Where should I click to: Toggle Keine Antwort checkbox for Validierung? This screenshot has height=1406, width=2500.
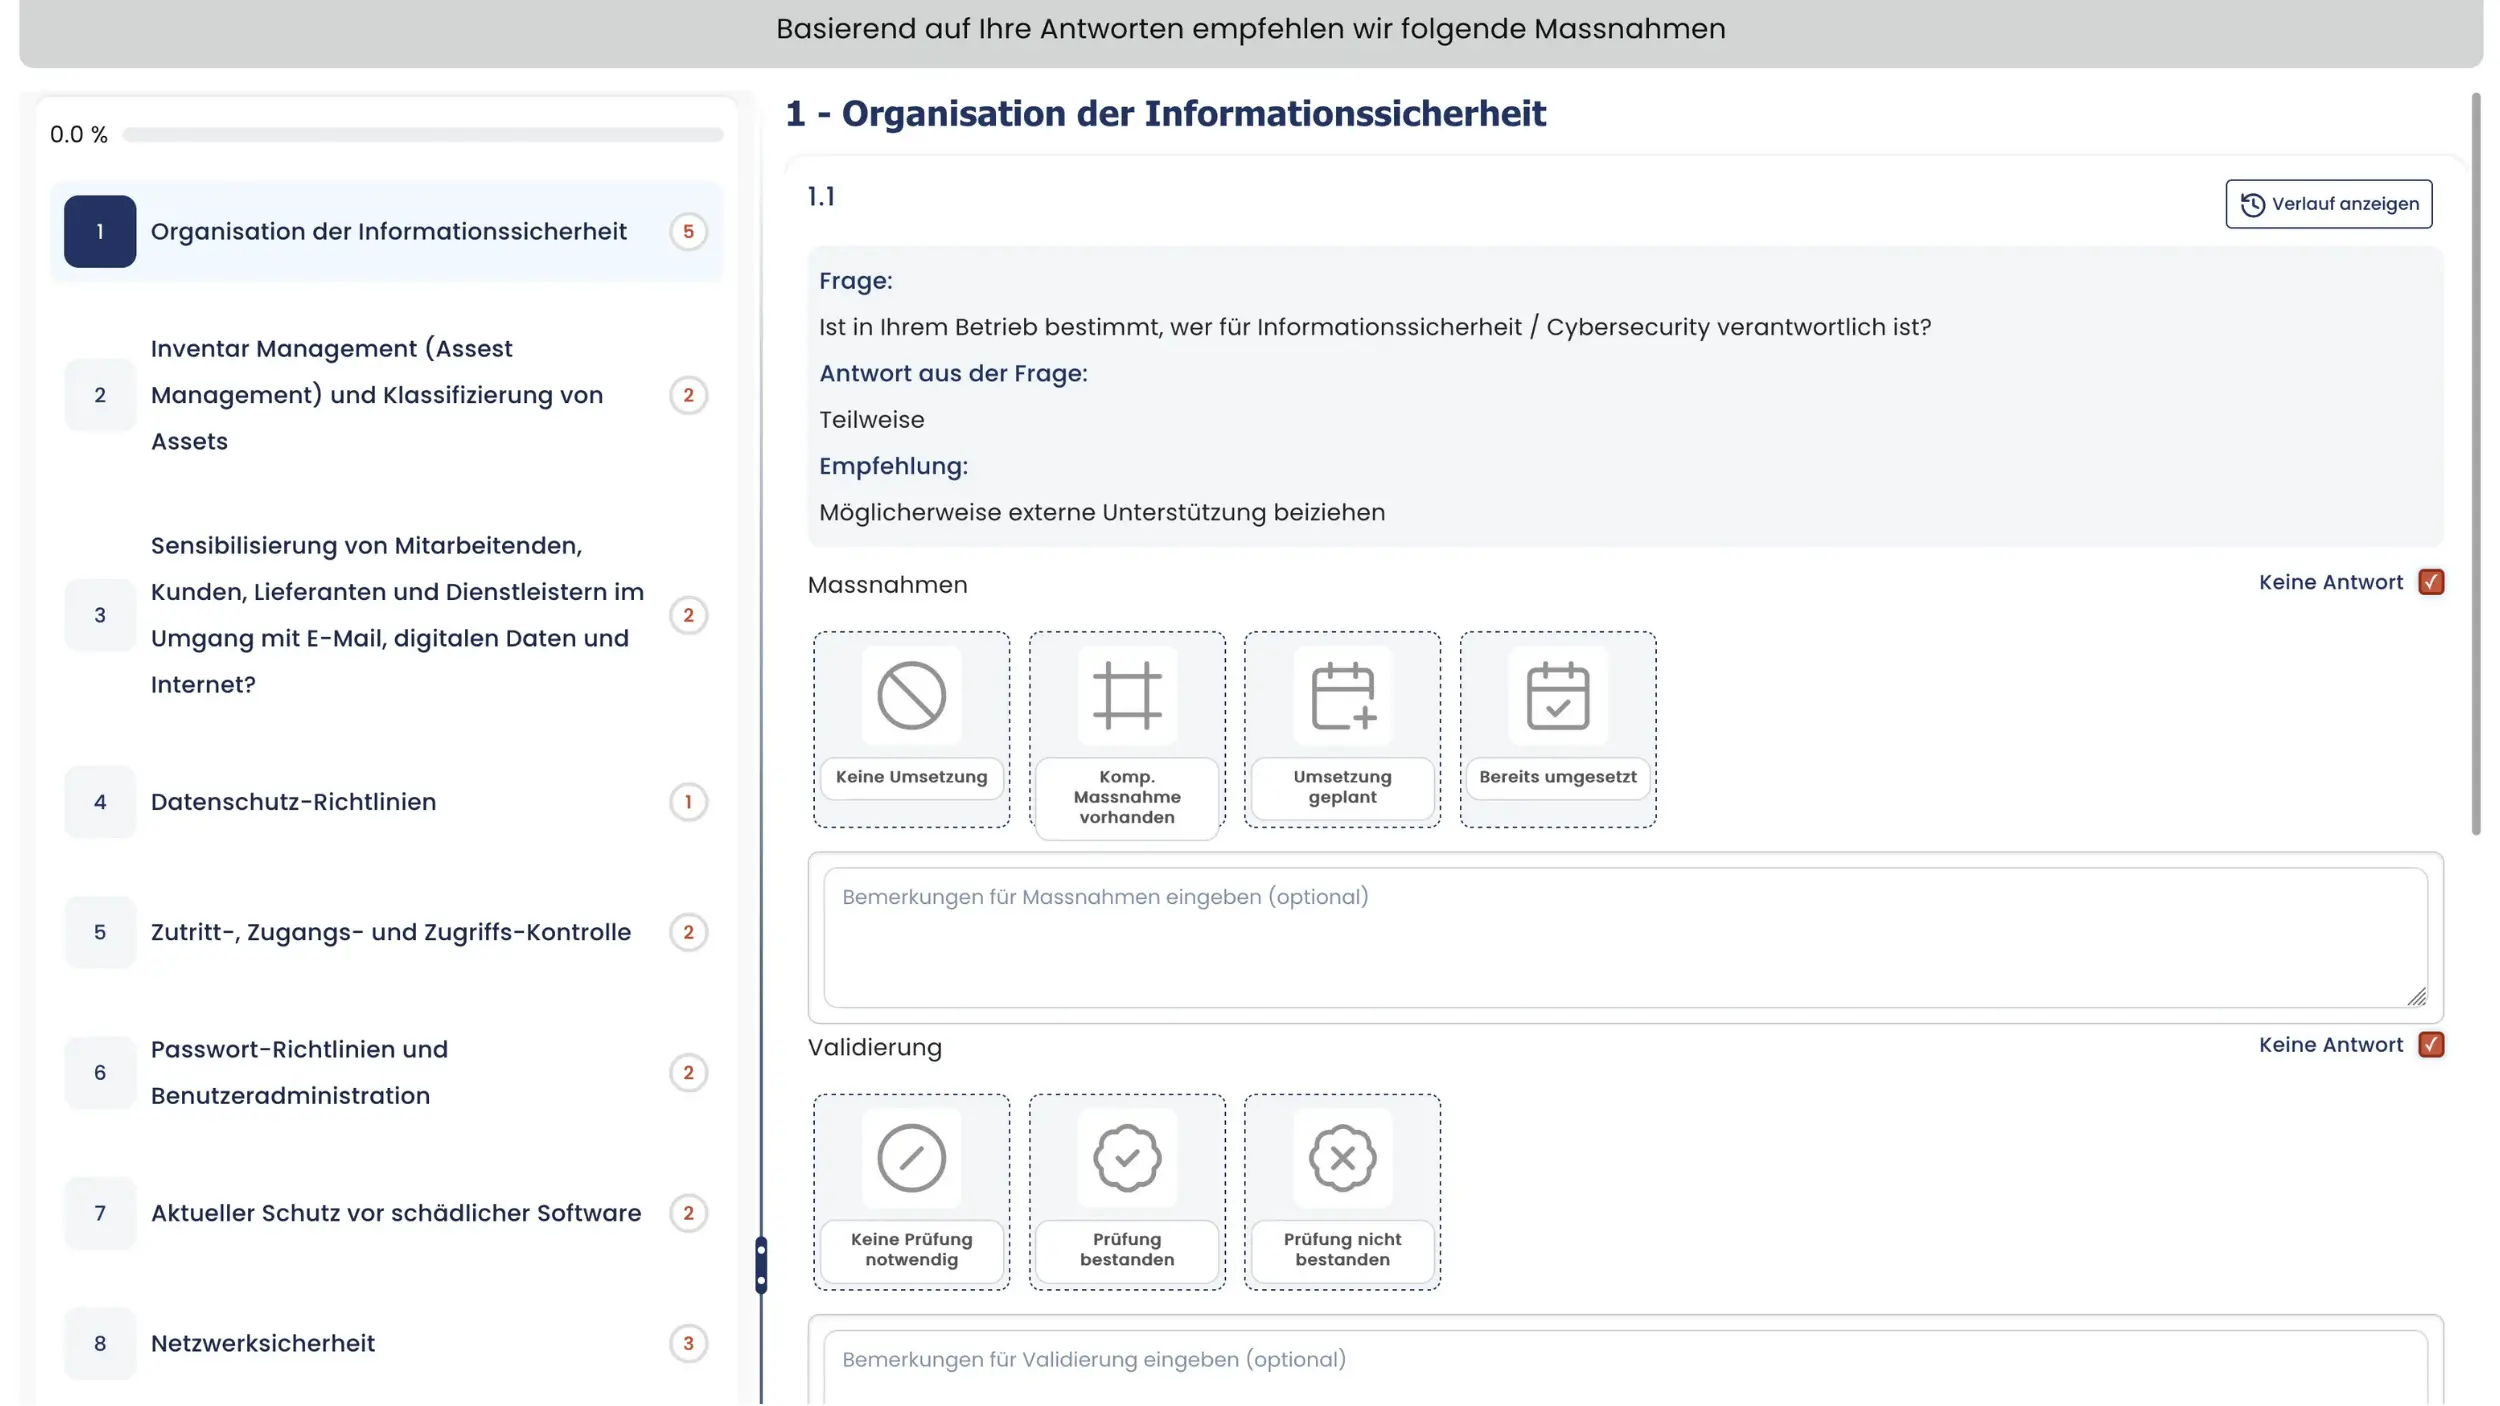pyautogui.click(x=2431, y=1045)
